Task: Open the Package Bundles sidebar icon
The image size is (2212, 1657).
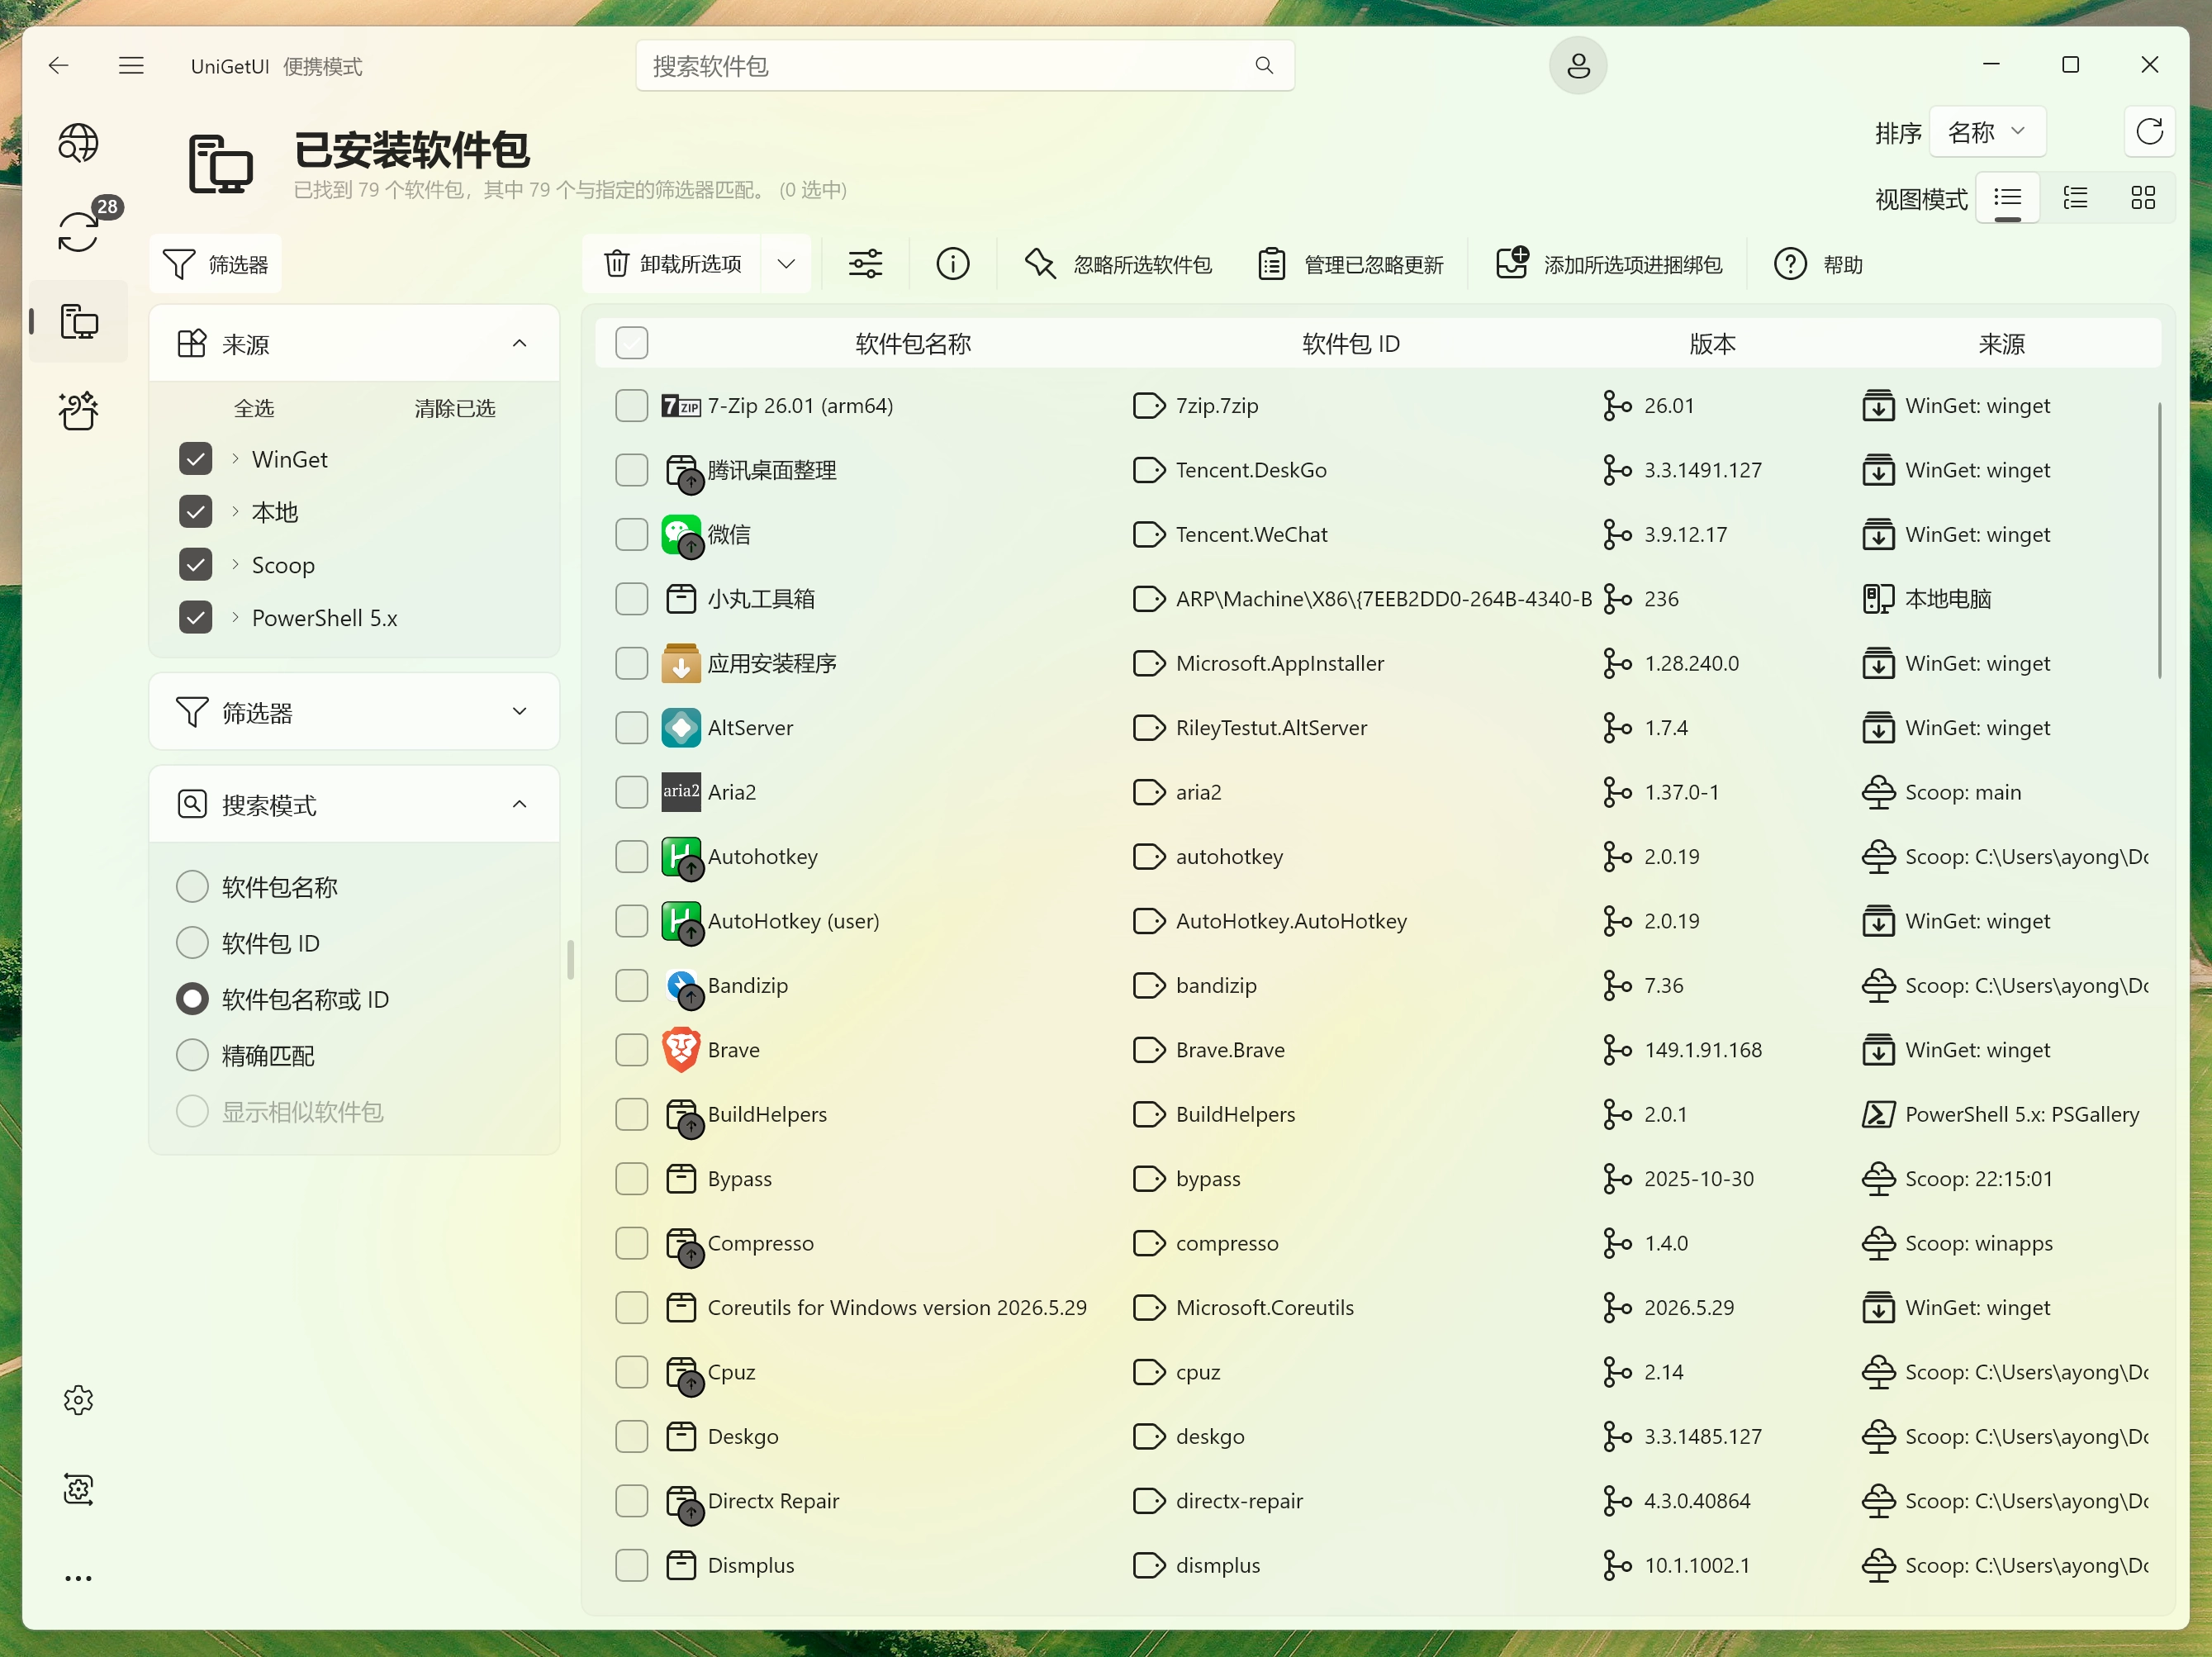Action: point(78,410)
